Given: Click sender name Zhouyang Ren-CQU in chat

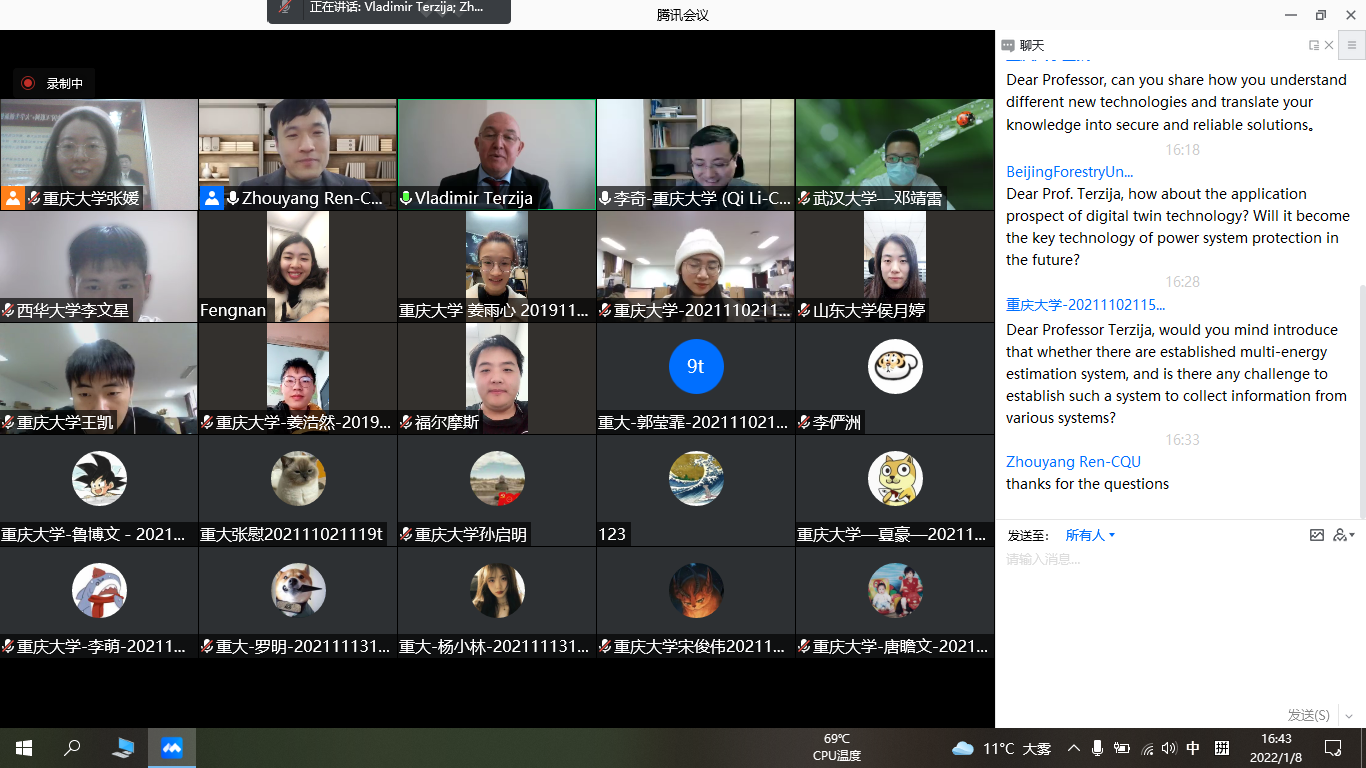Looking at the screenshot, I should click(x=1073, y=462).
